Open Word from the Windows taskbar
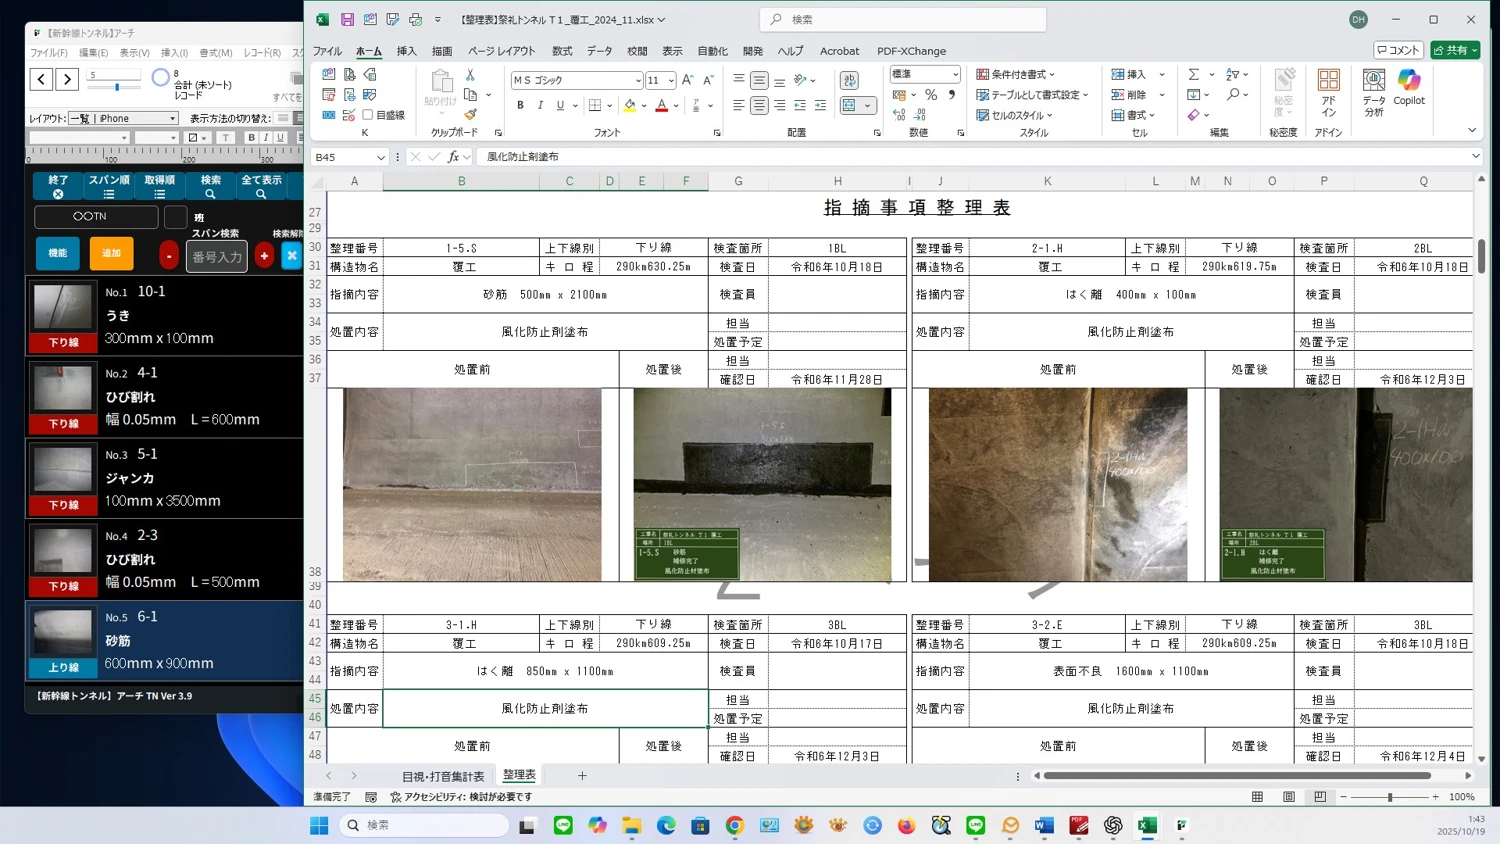1500x844 pixels. tap(1044, 825)
